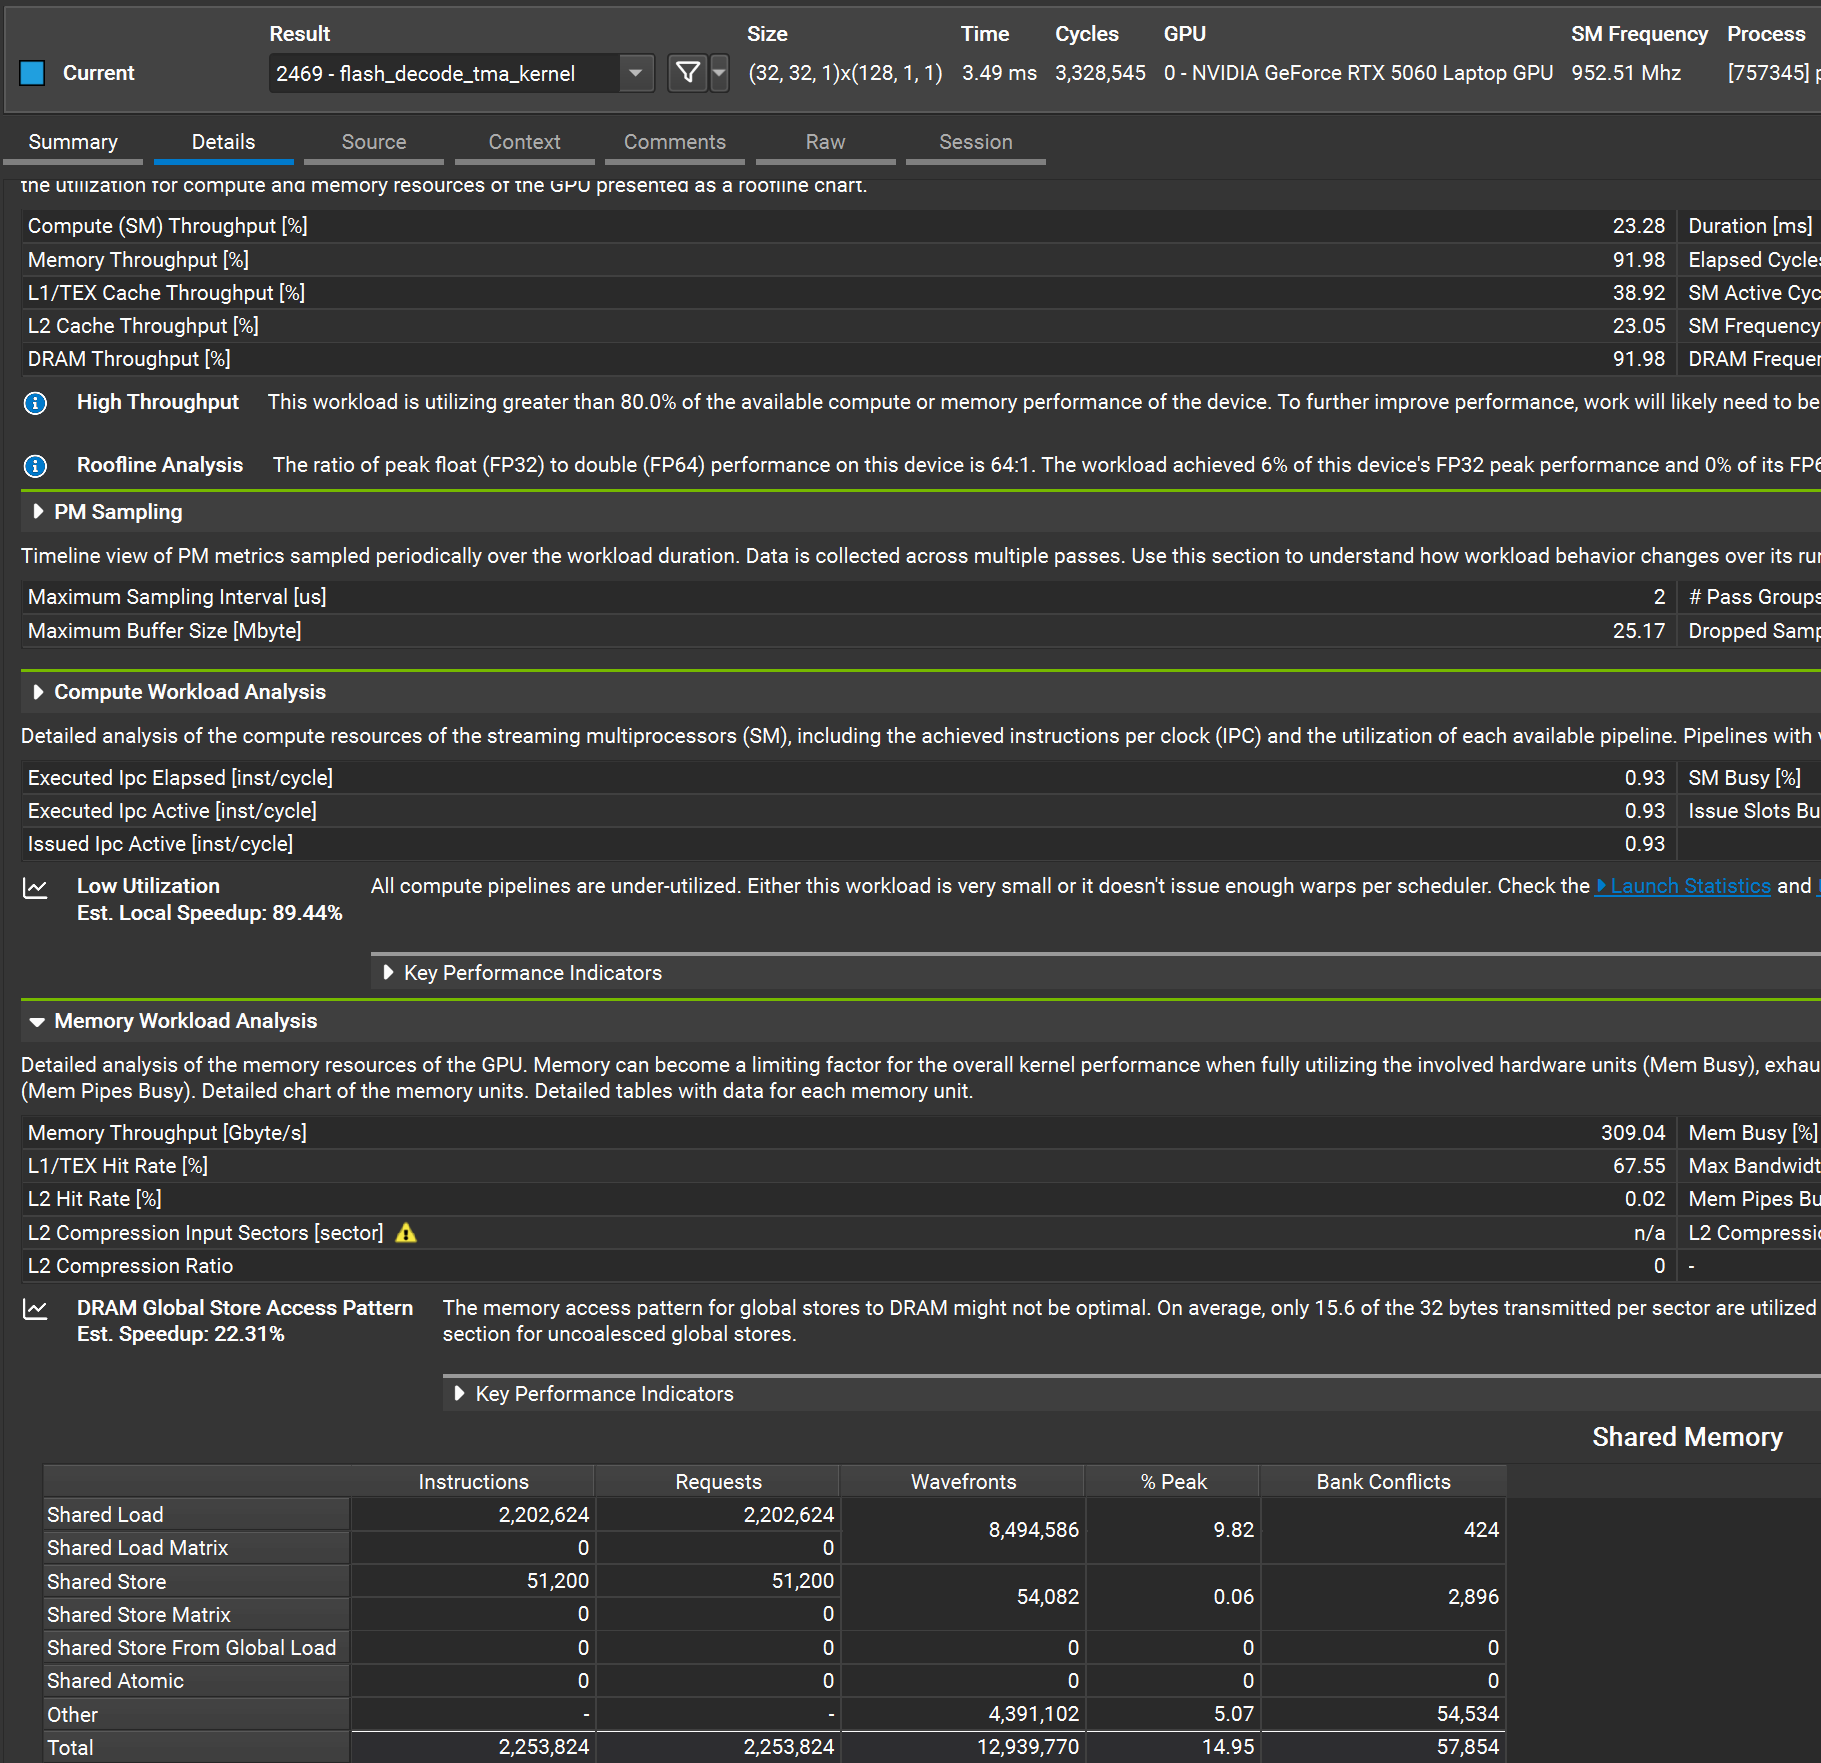Image resolution: width=1821 pixels, height=1763 pixels.
Task: Expand the PM Sampling section
Action: point(38,512)
